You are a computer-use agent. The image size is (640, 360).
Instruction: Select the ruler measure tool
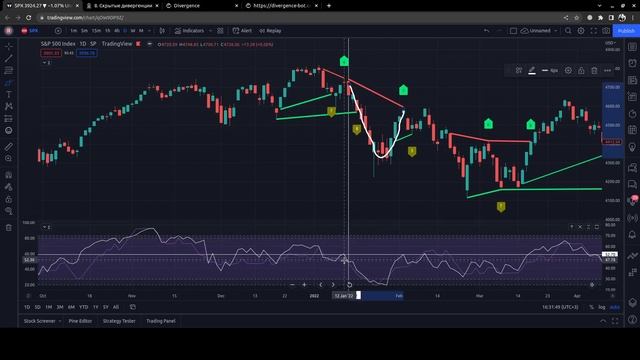coord(9,146)
